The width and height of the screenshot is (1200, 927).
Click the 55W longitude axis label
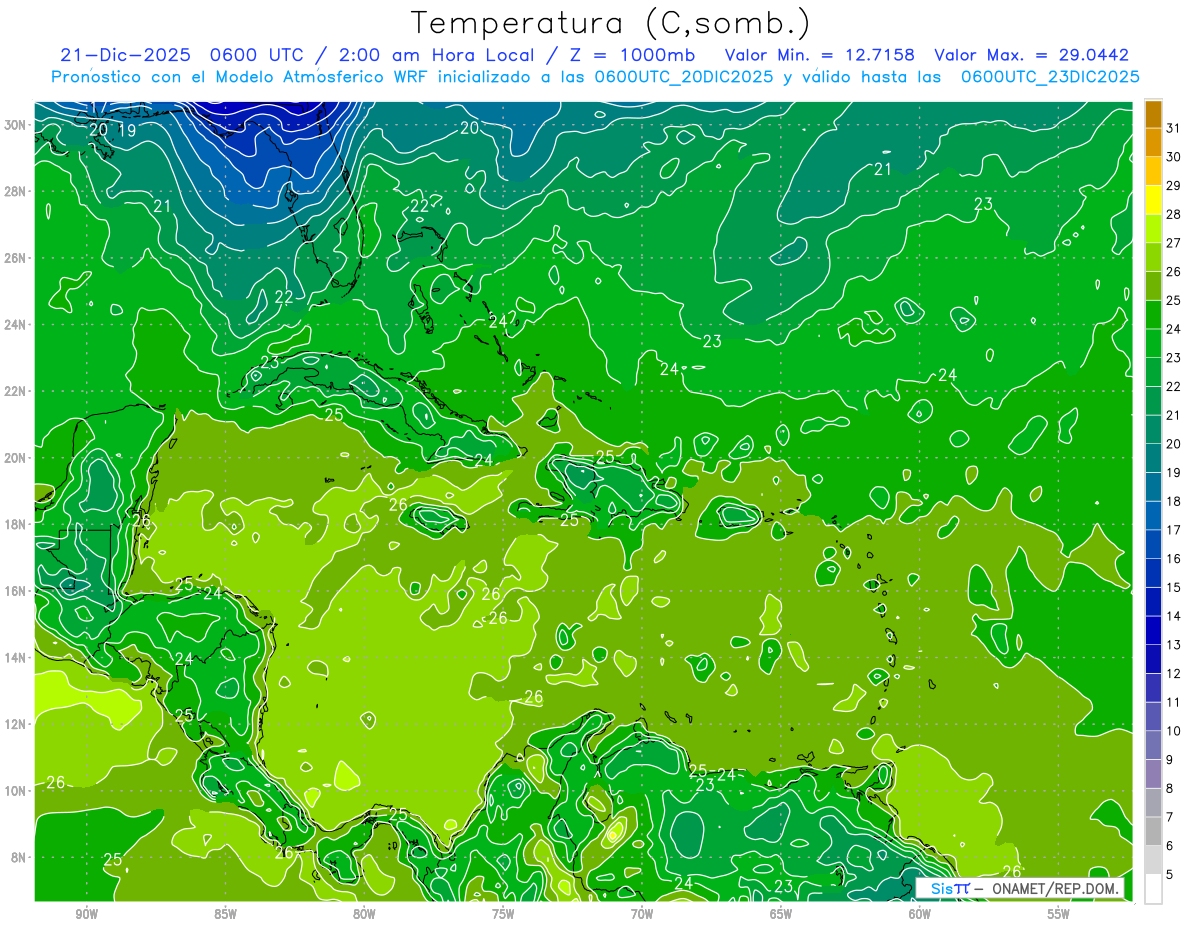click(x=1059, y=914)
